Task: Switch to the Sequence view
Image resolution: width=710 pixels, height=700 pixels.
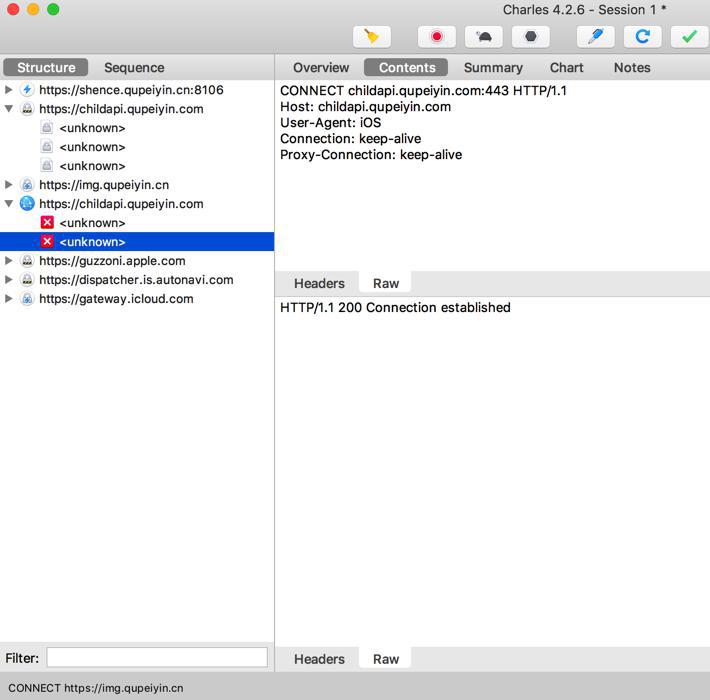Action: click(x=134, y=67)
